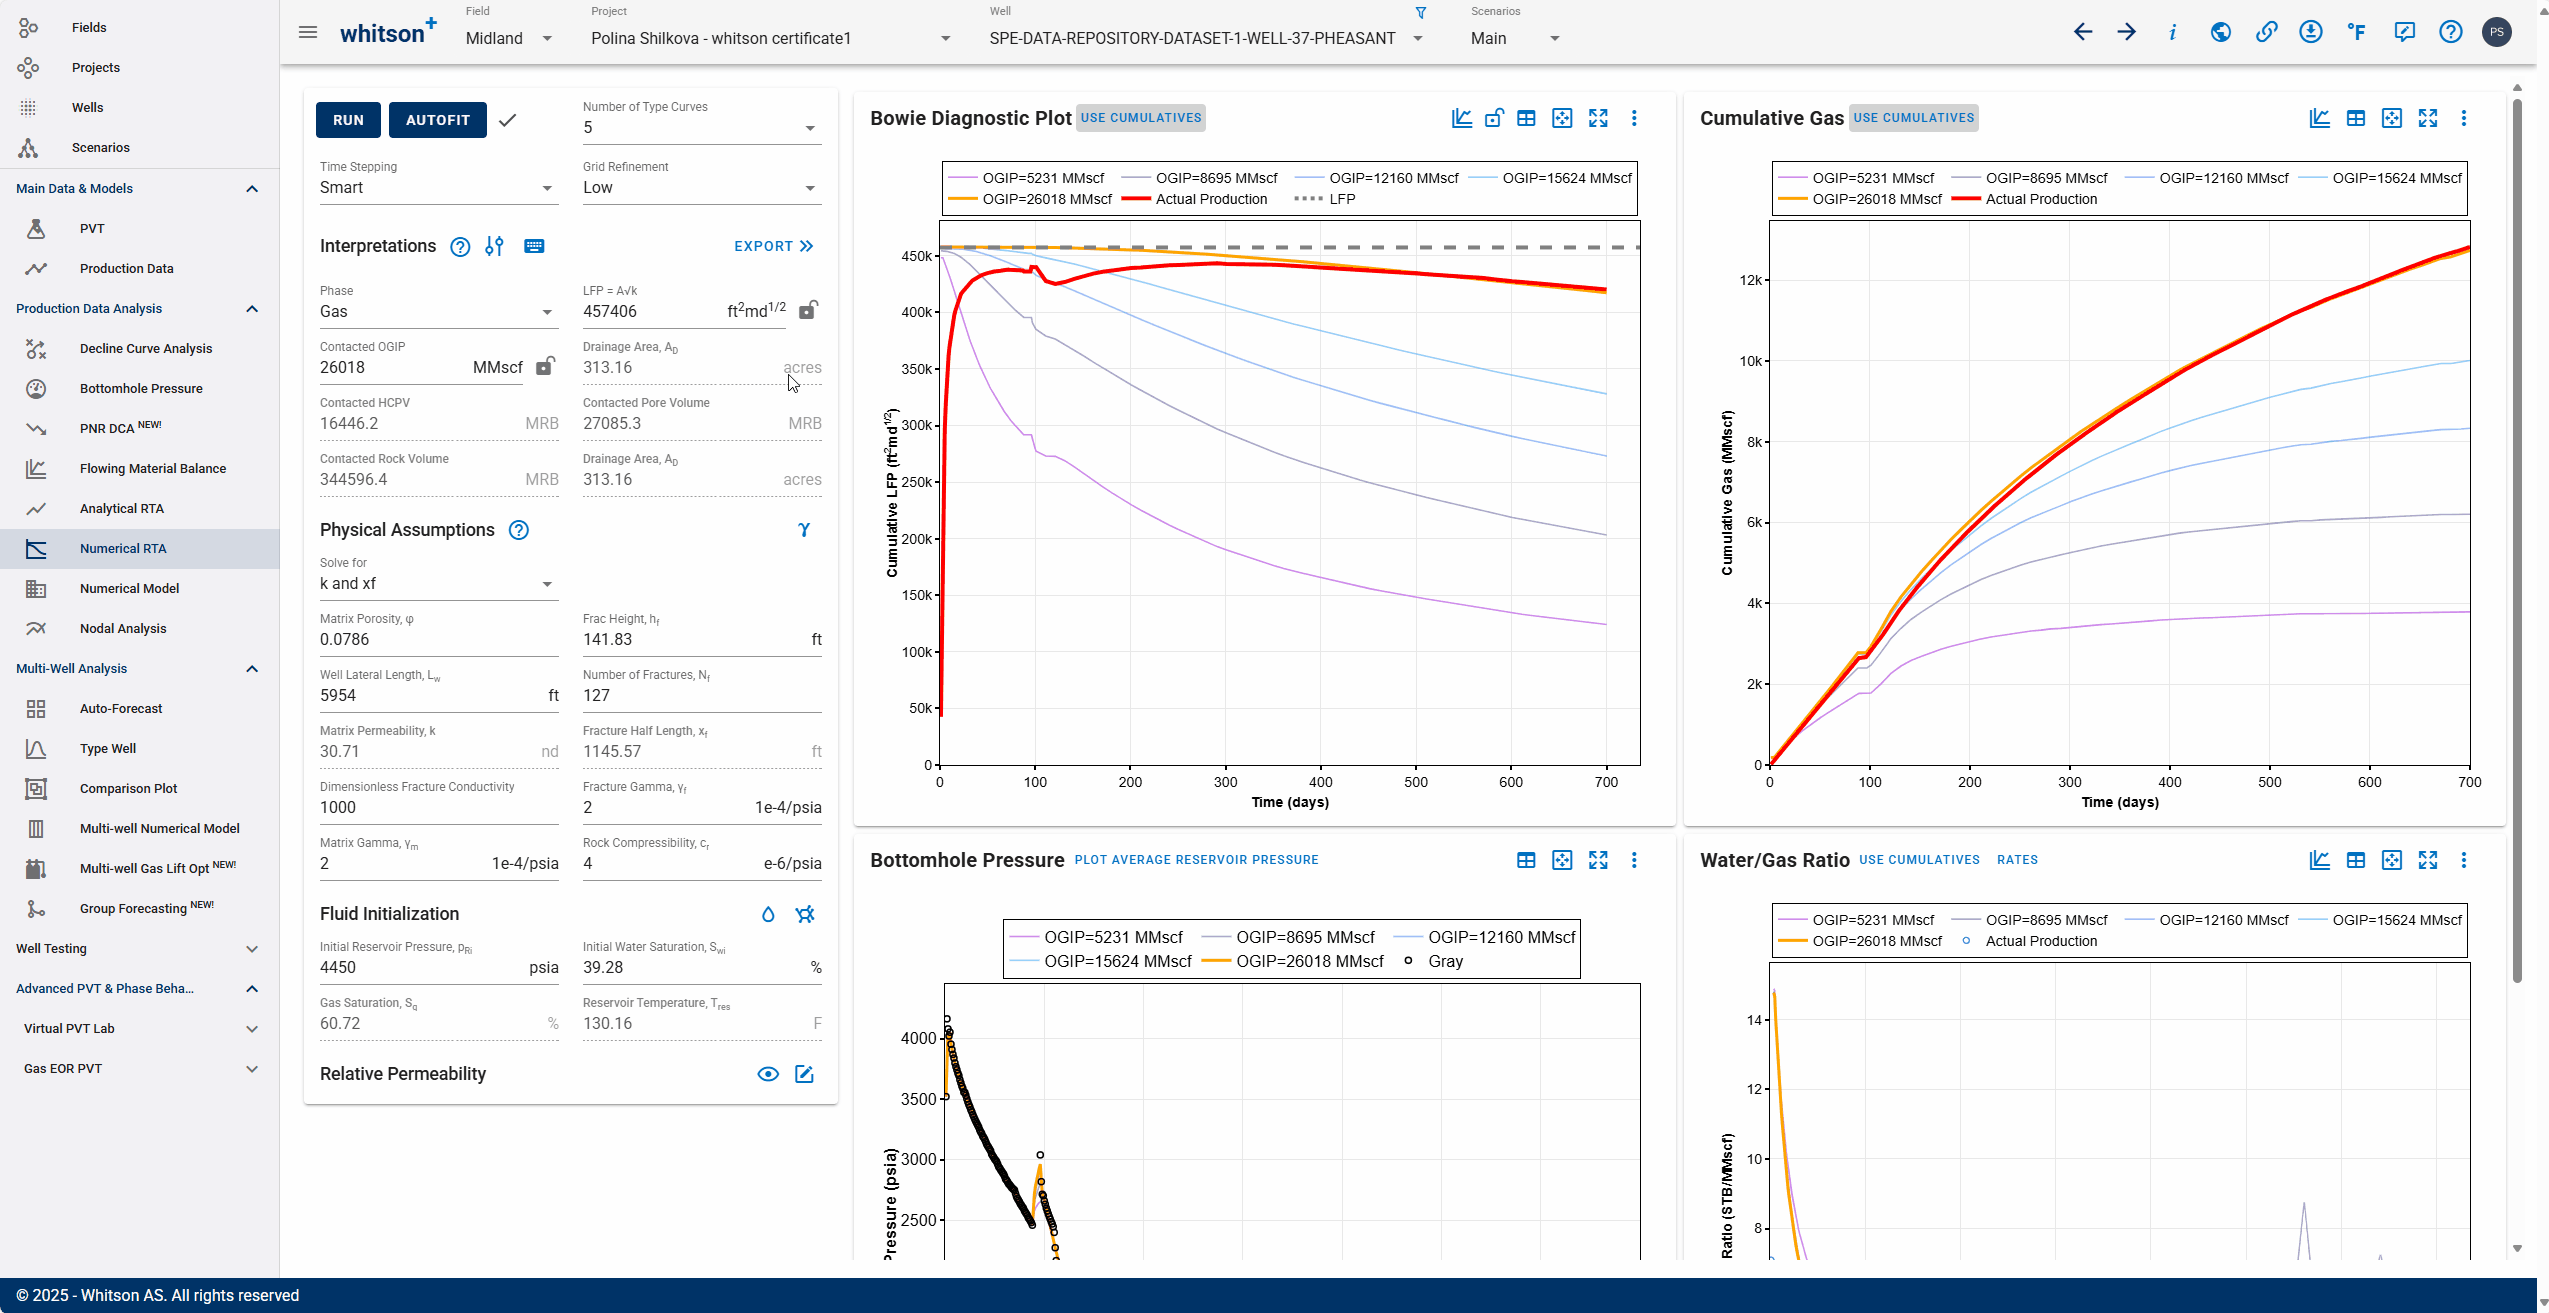Screen dimensions: 2549x1313
Task: Click the temperature unit °F icon
Action: [x=2357, y=32]
